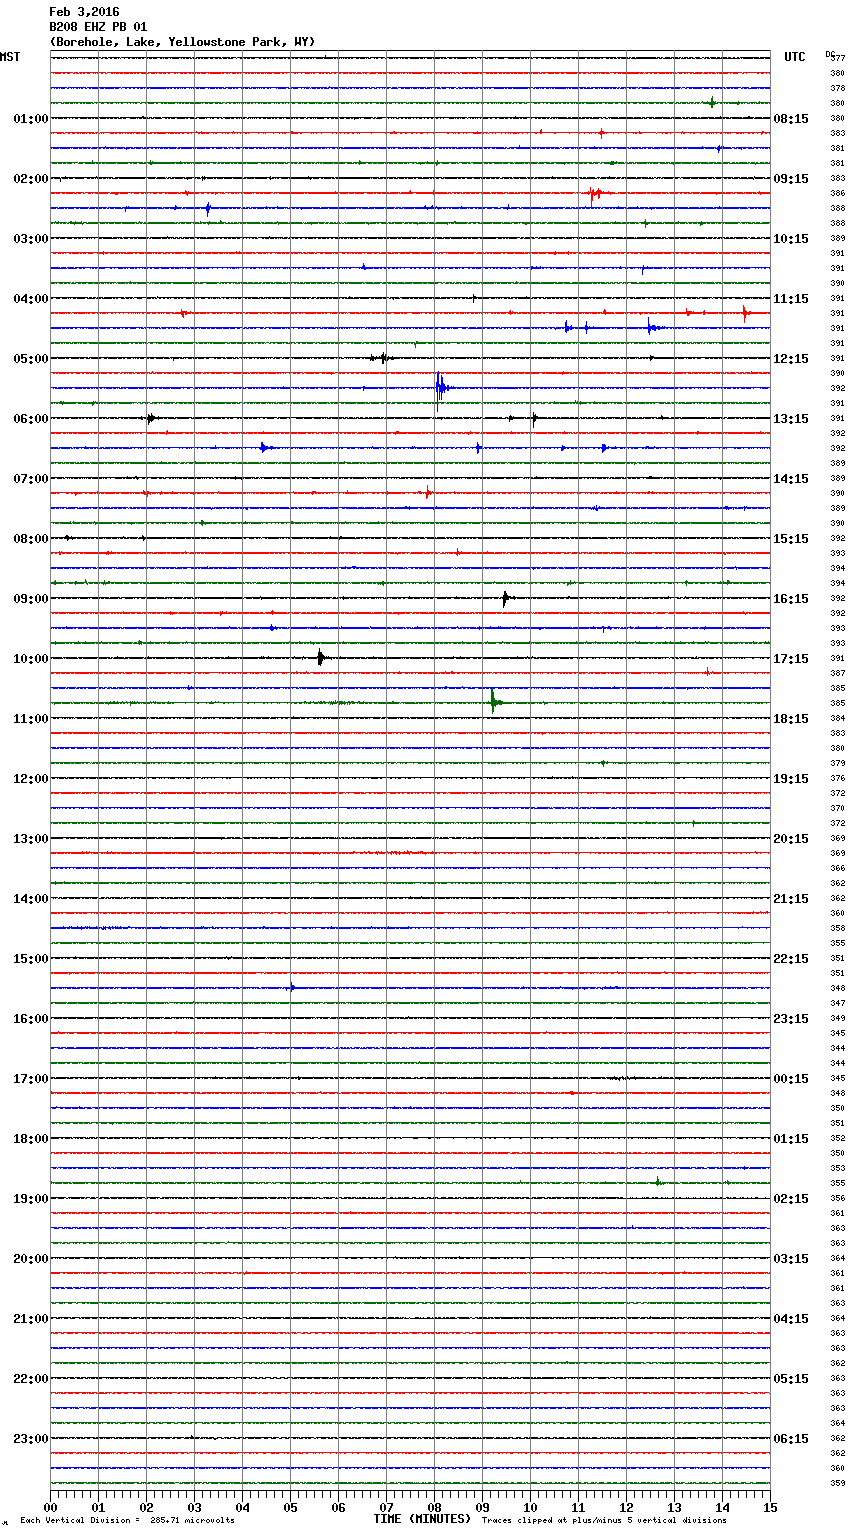Click the 'TIME (MINUTES)' axis title
The width and height of the screenshot is (850, 1534).
coord(422,1519)
